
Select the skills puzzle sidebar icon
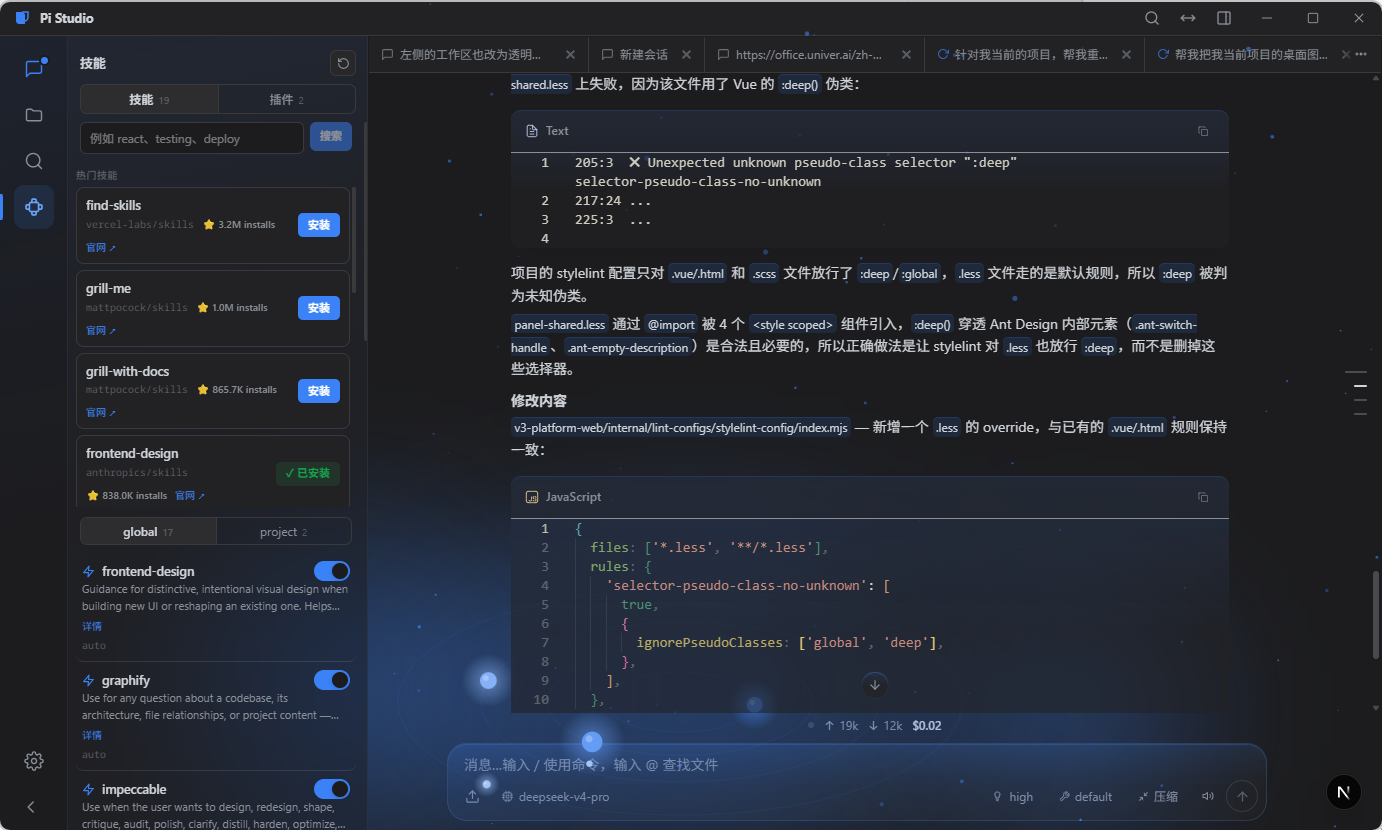(34, 207)
